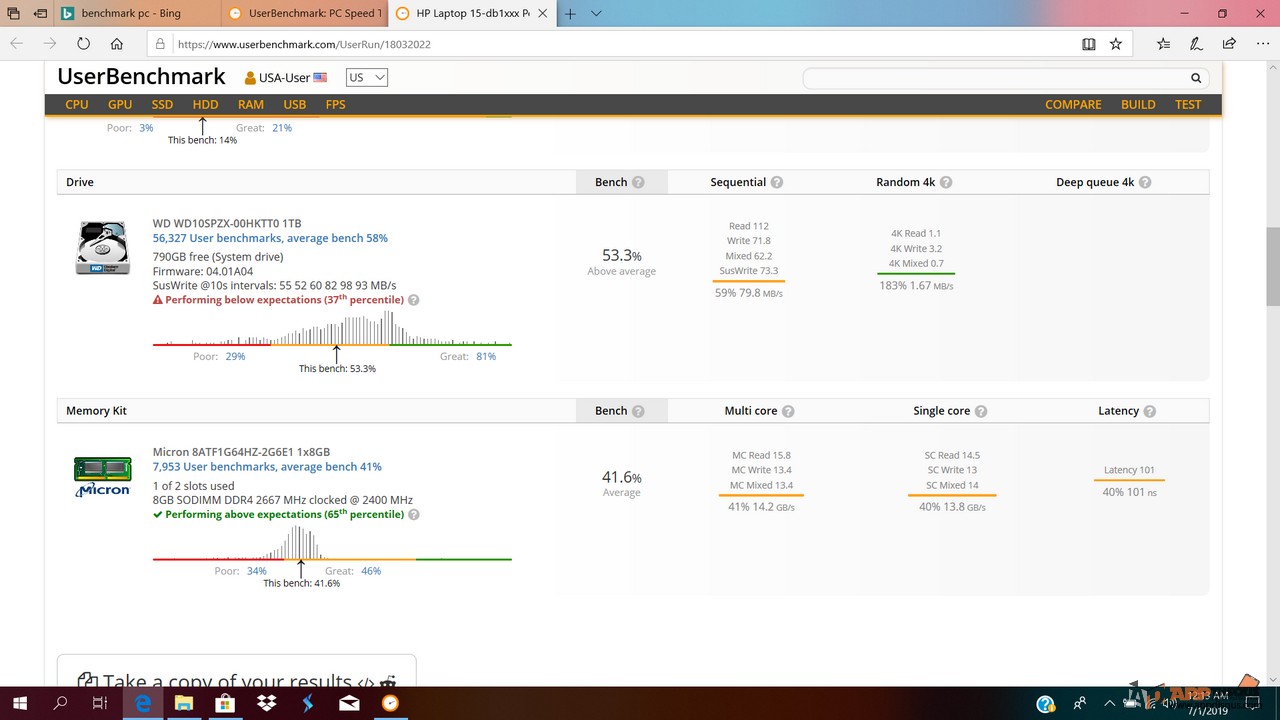1280x720 pixels.
Task: Click the UserBenchmark search field
Action: click(x=1006, y=78)
